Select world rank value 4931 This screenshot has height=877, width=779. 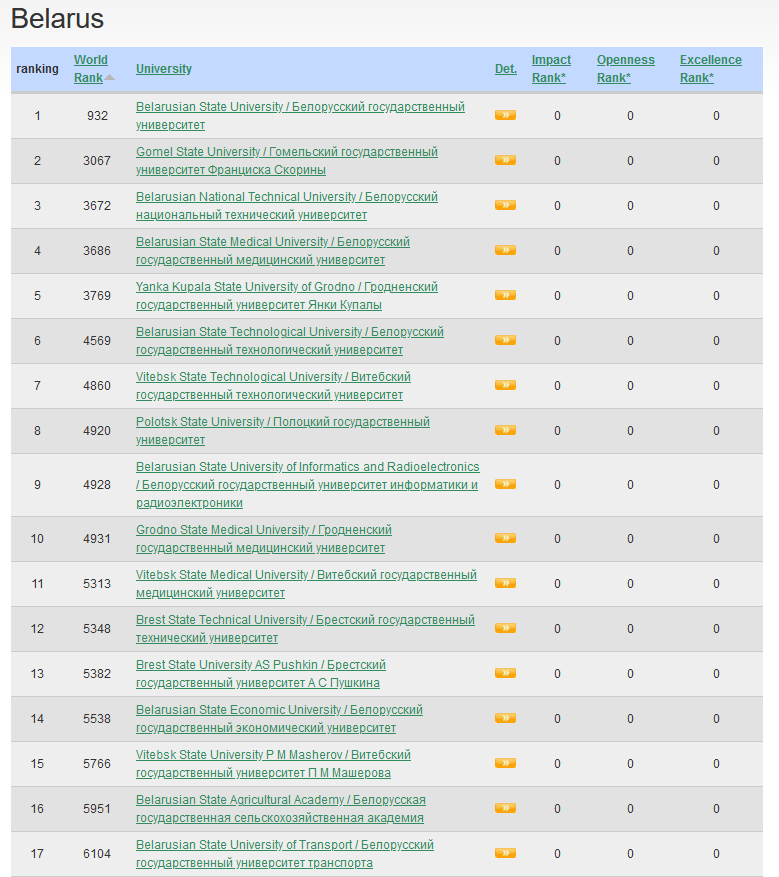97,539
